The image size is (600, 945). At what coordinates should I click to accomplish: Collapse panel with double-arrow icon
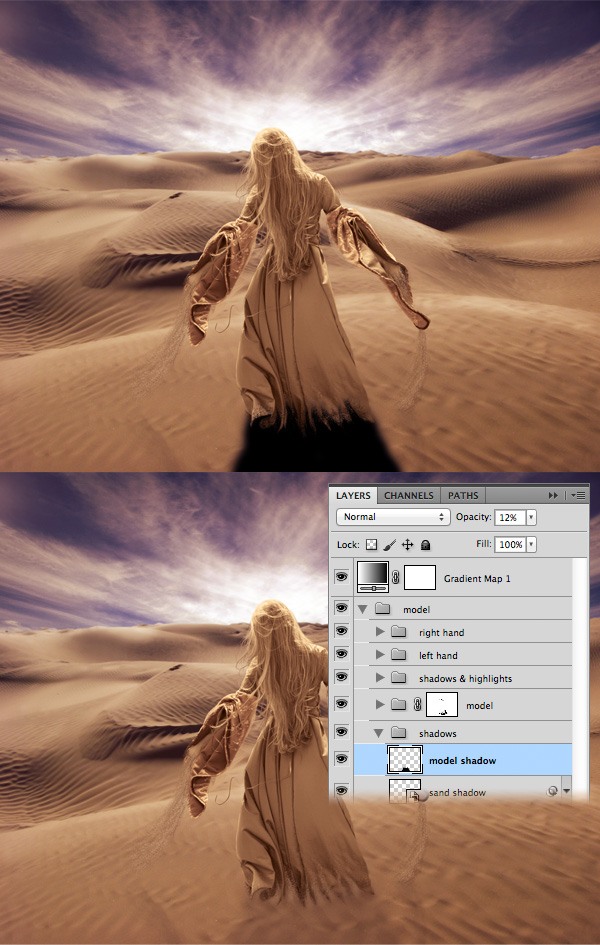553,495
